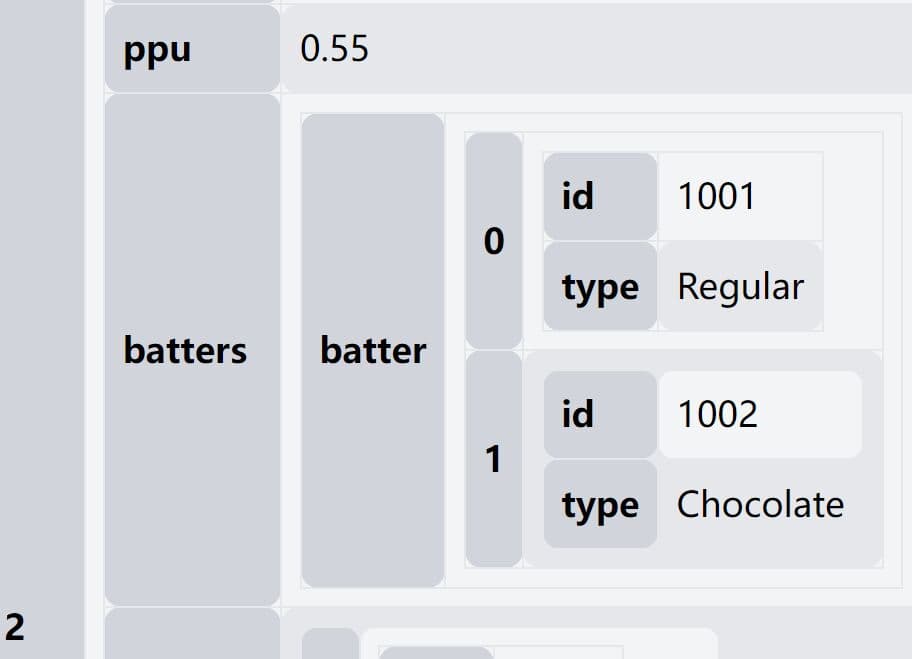Select the type key beside Chocolate
912x659 pixels.
click(x=600, y=504)
